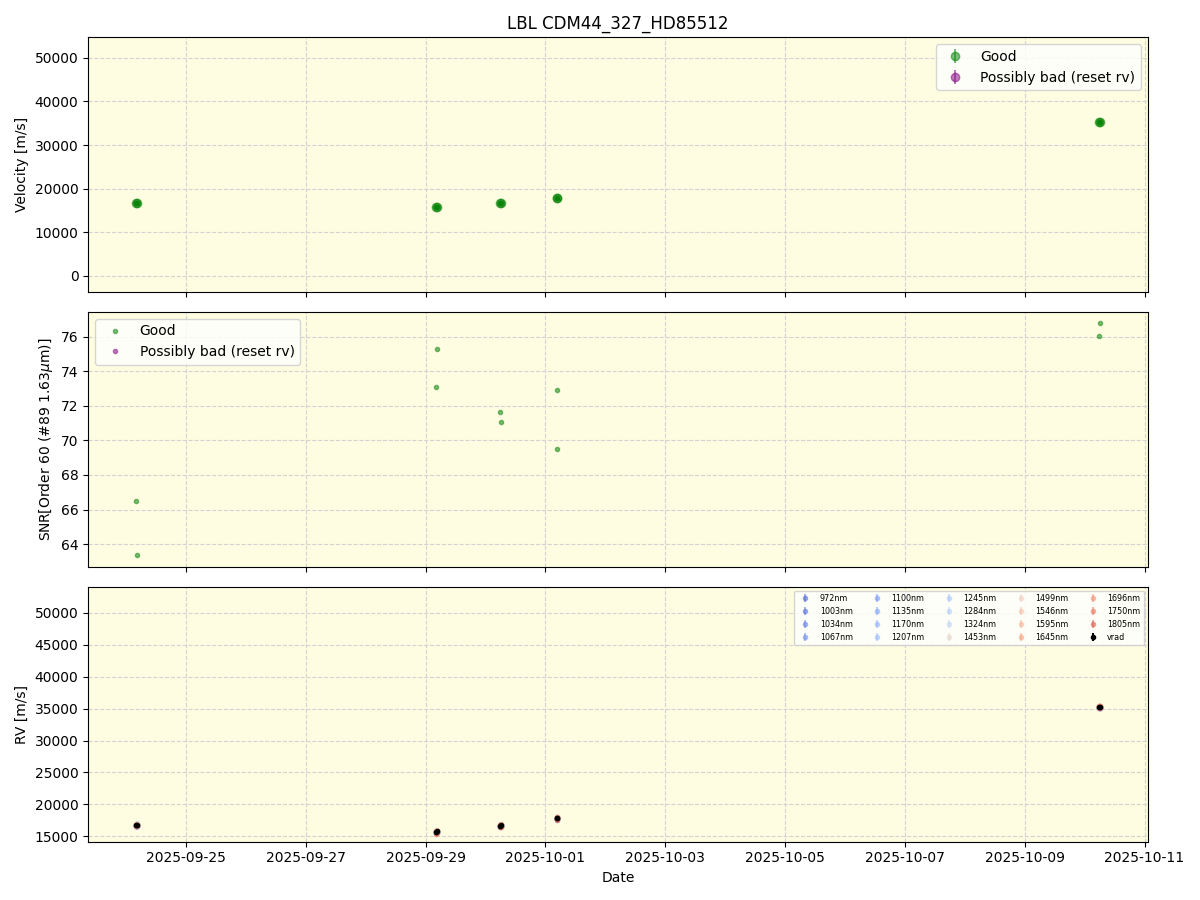The image size is (1200, 900).
Task: Click the RV [m/s] axis label
Action: 21,715
